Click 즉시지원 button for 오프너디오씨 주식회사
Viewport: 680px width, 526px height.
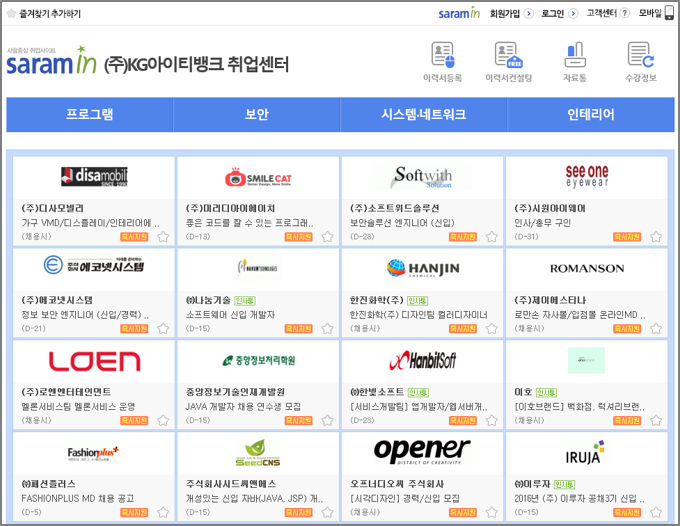click(463, 513)
